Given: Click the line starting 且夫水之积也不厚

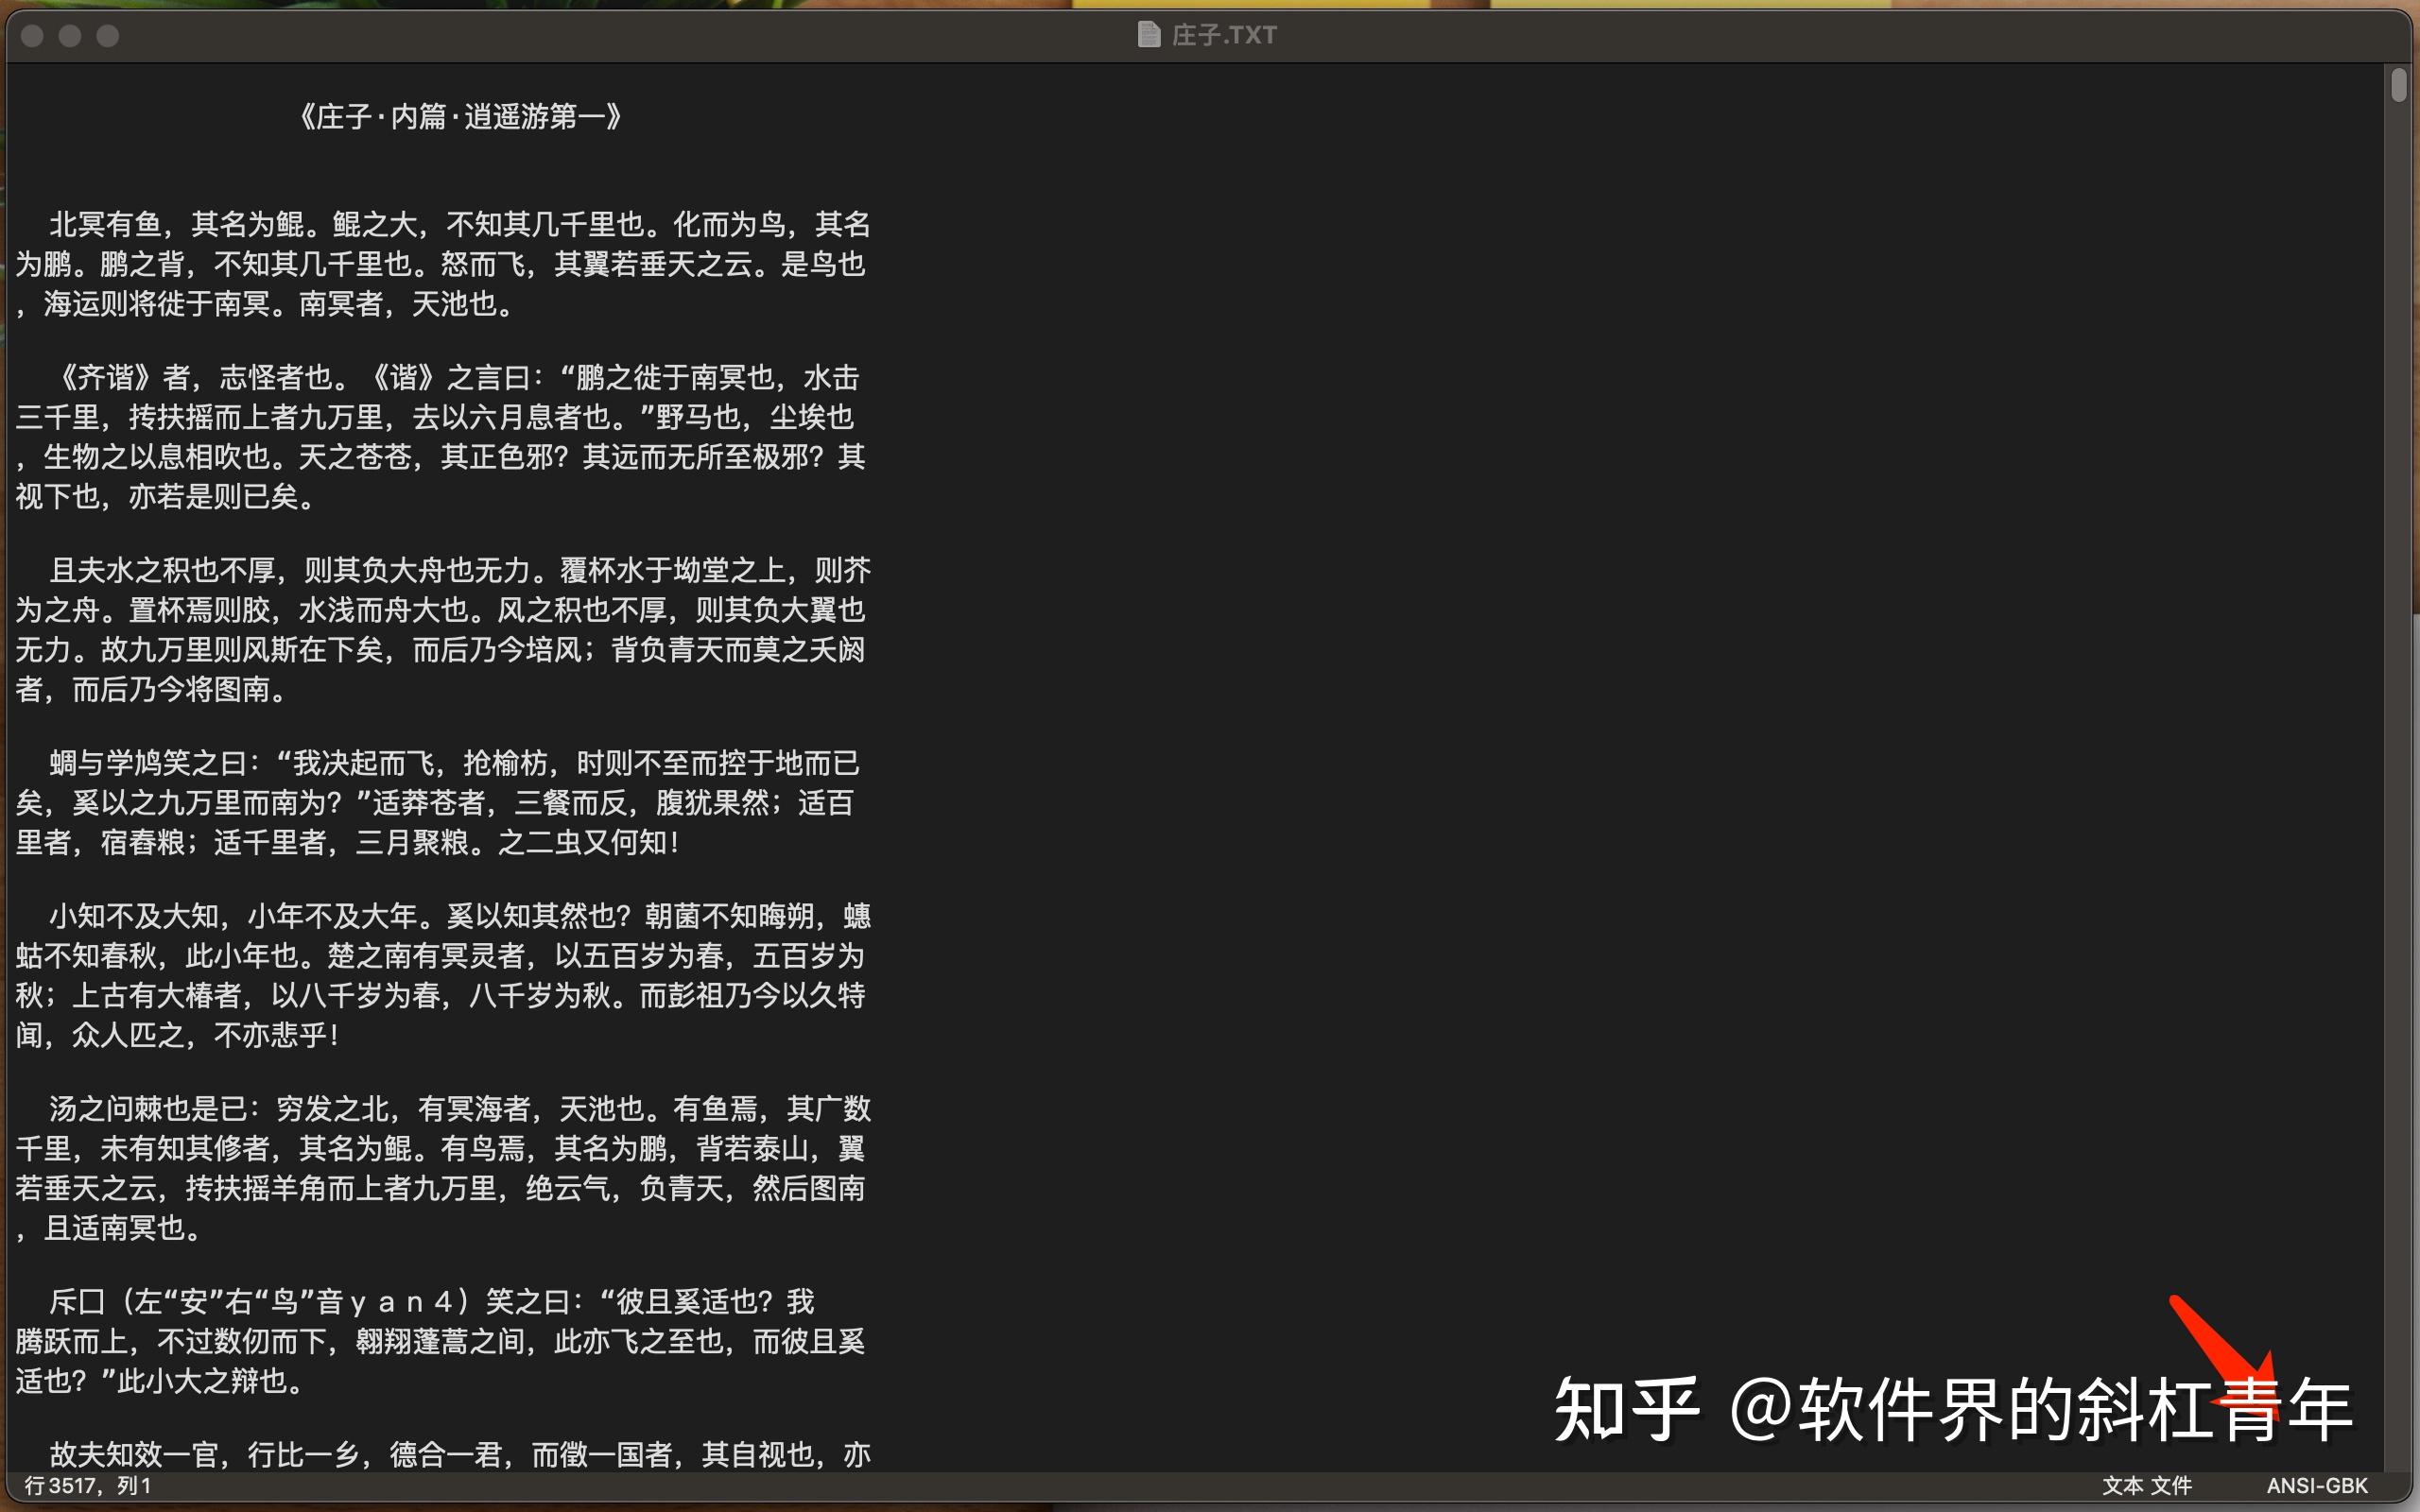Looking at the screenshot, I should pos(460,570).
